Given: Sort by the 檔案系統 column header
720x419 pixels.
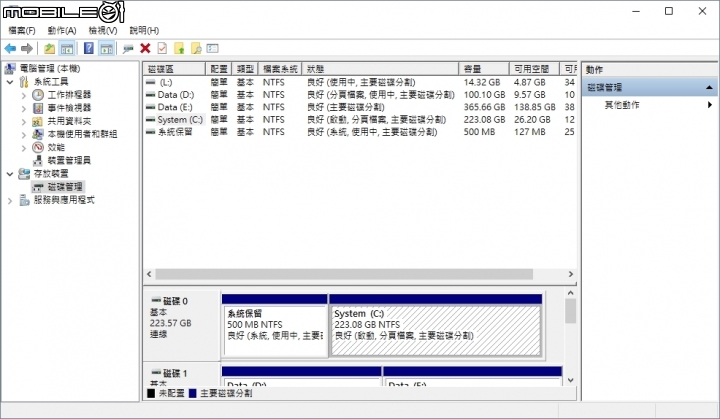Looking at the screenshot, I should 280,69.
